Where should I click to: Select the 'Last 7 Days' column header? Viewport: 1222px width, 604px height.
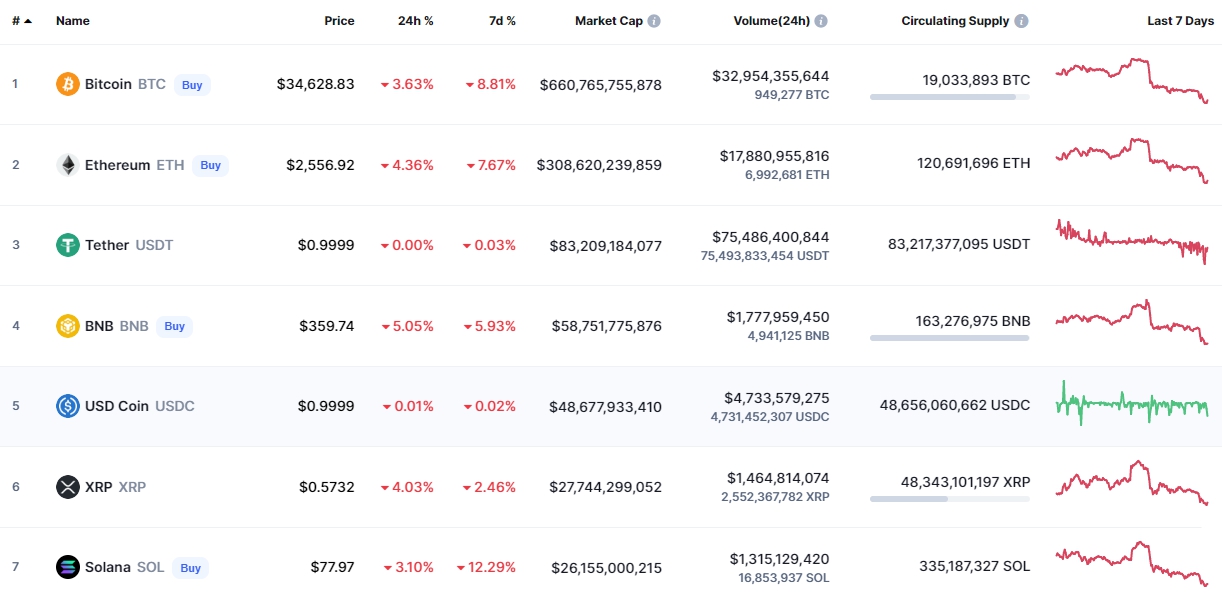1180,21
